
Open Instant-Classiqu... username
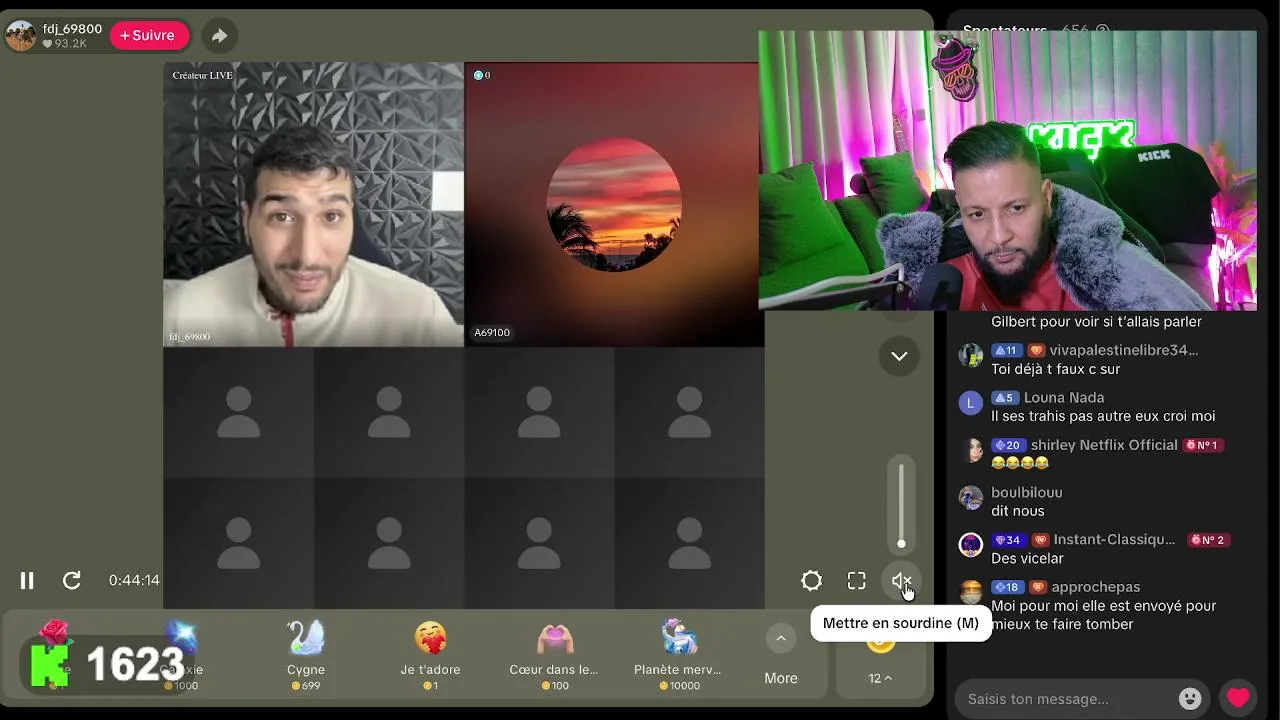coord(1114,539)
